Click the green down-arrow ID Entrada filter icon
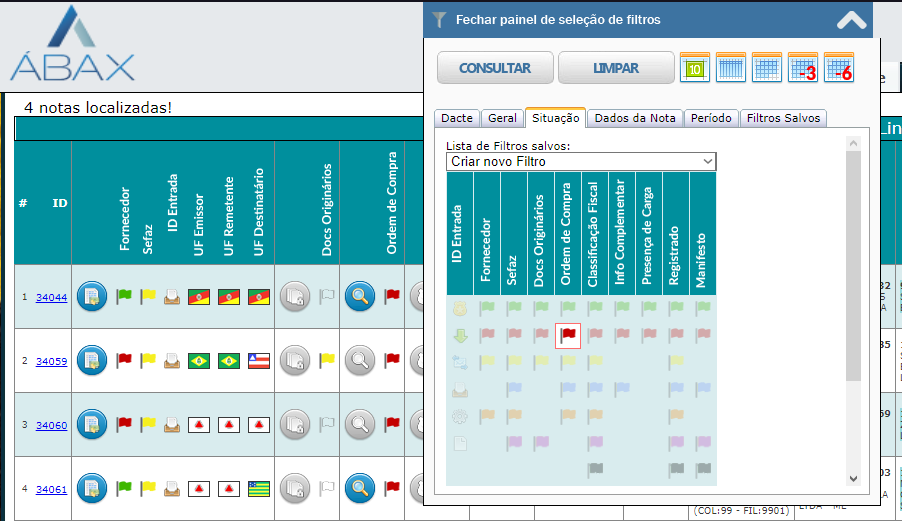902x521 pixels. click(460, 335)
